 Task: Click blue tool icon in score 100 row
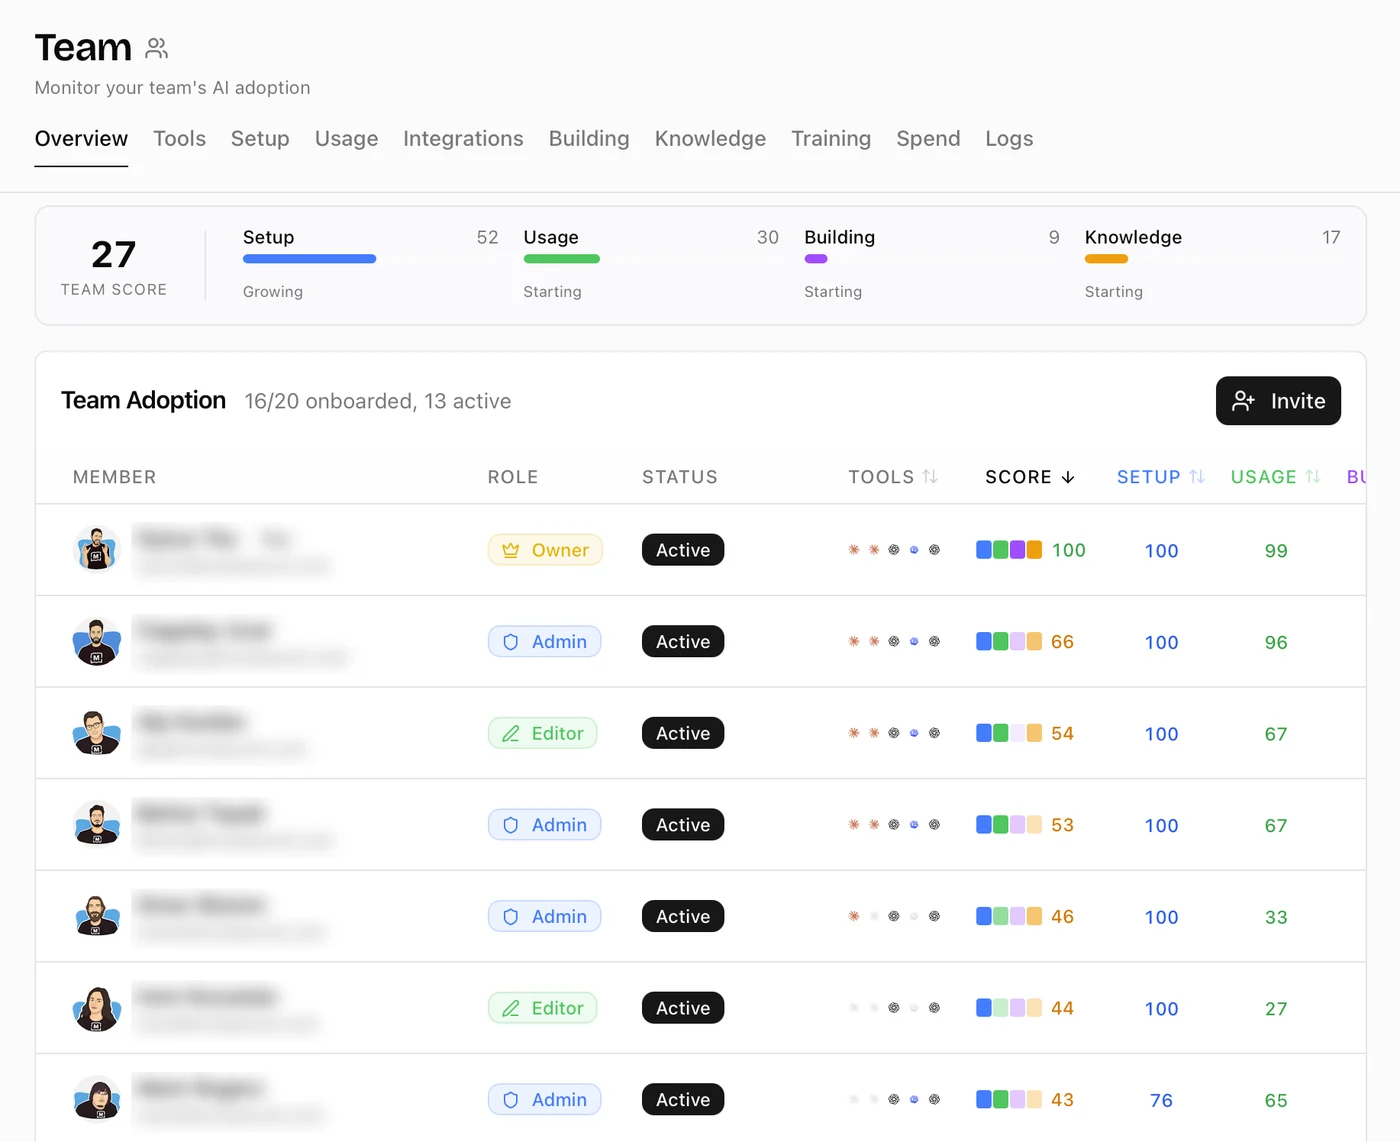point(914,550)
